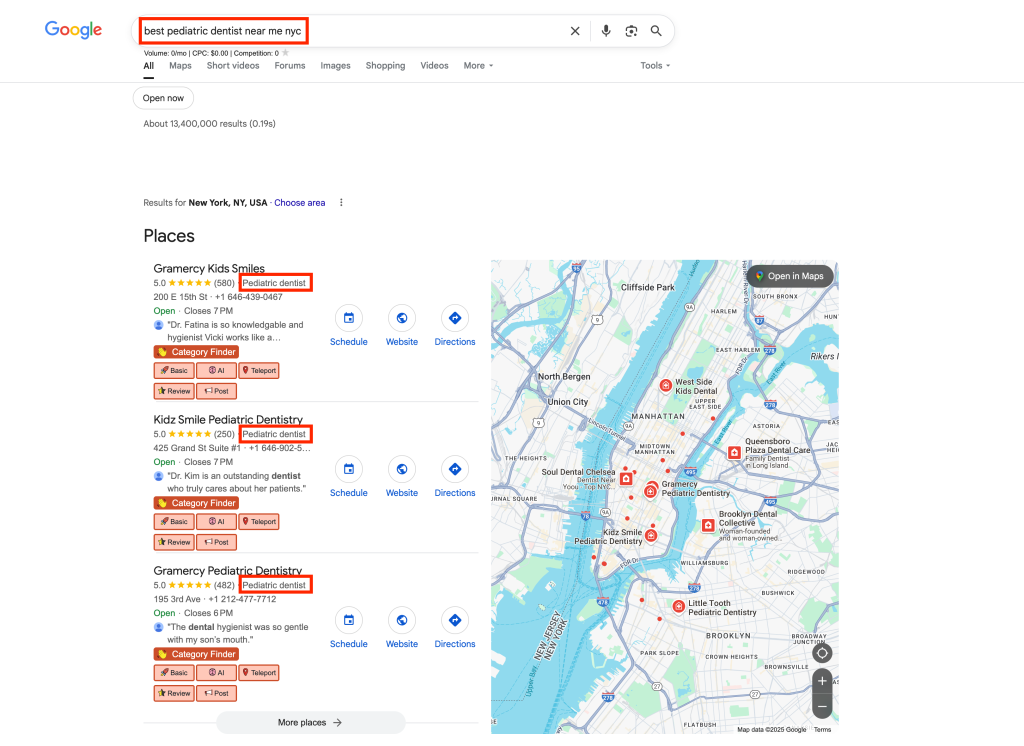Select Kidz Smile Pediatric Dentistry map pin
Image resolution: width=1024 pixels, height=746 pixels.
click(x=650, y=536)
